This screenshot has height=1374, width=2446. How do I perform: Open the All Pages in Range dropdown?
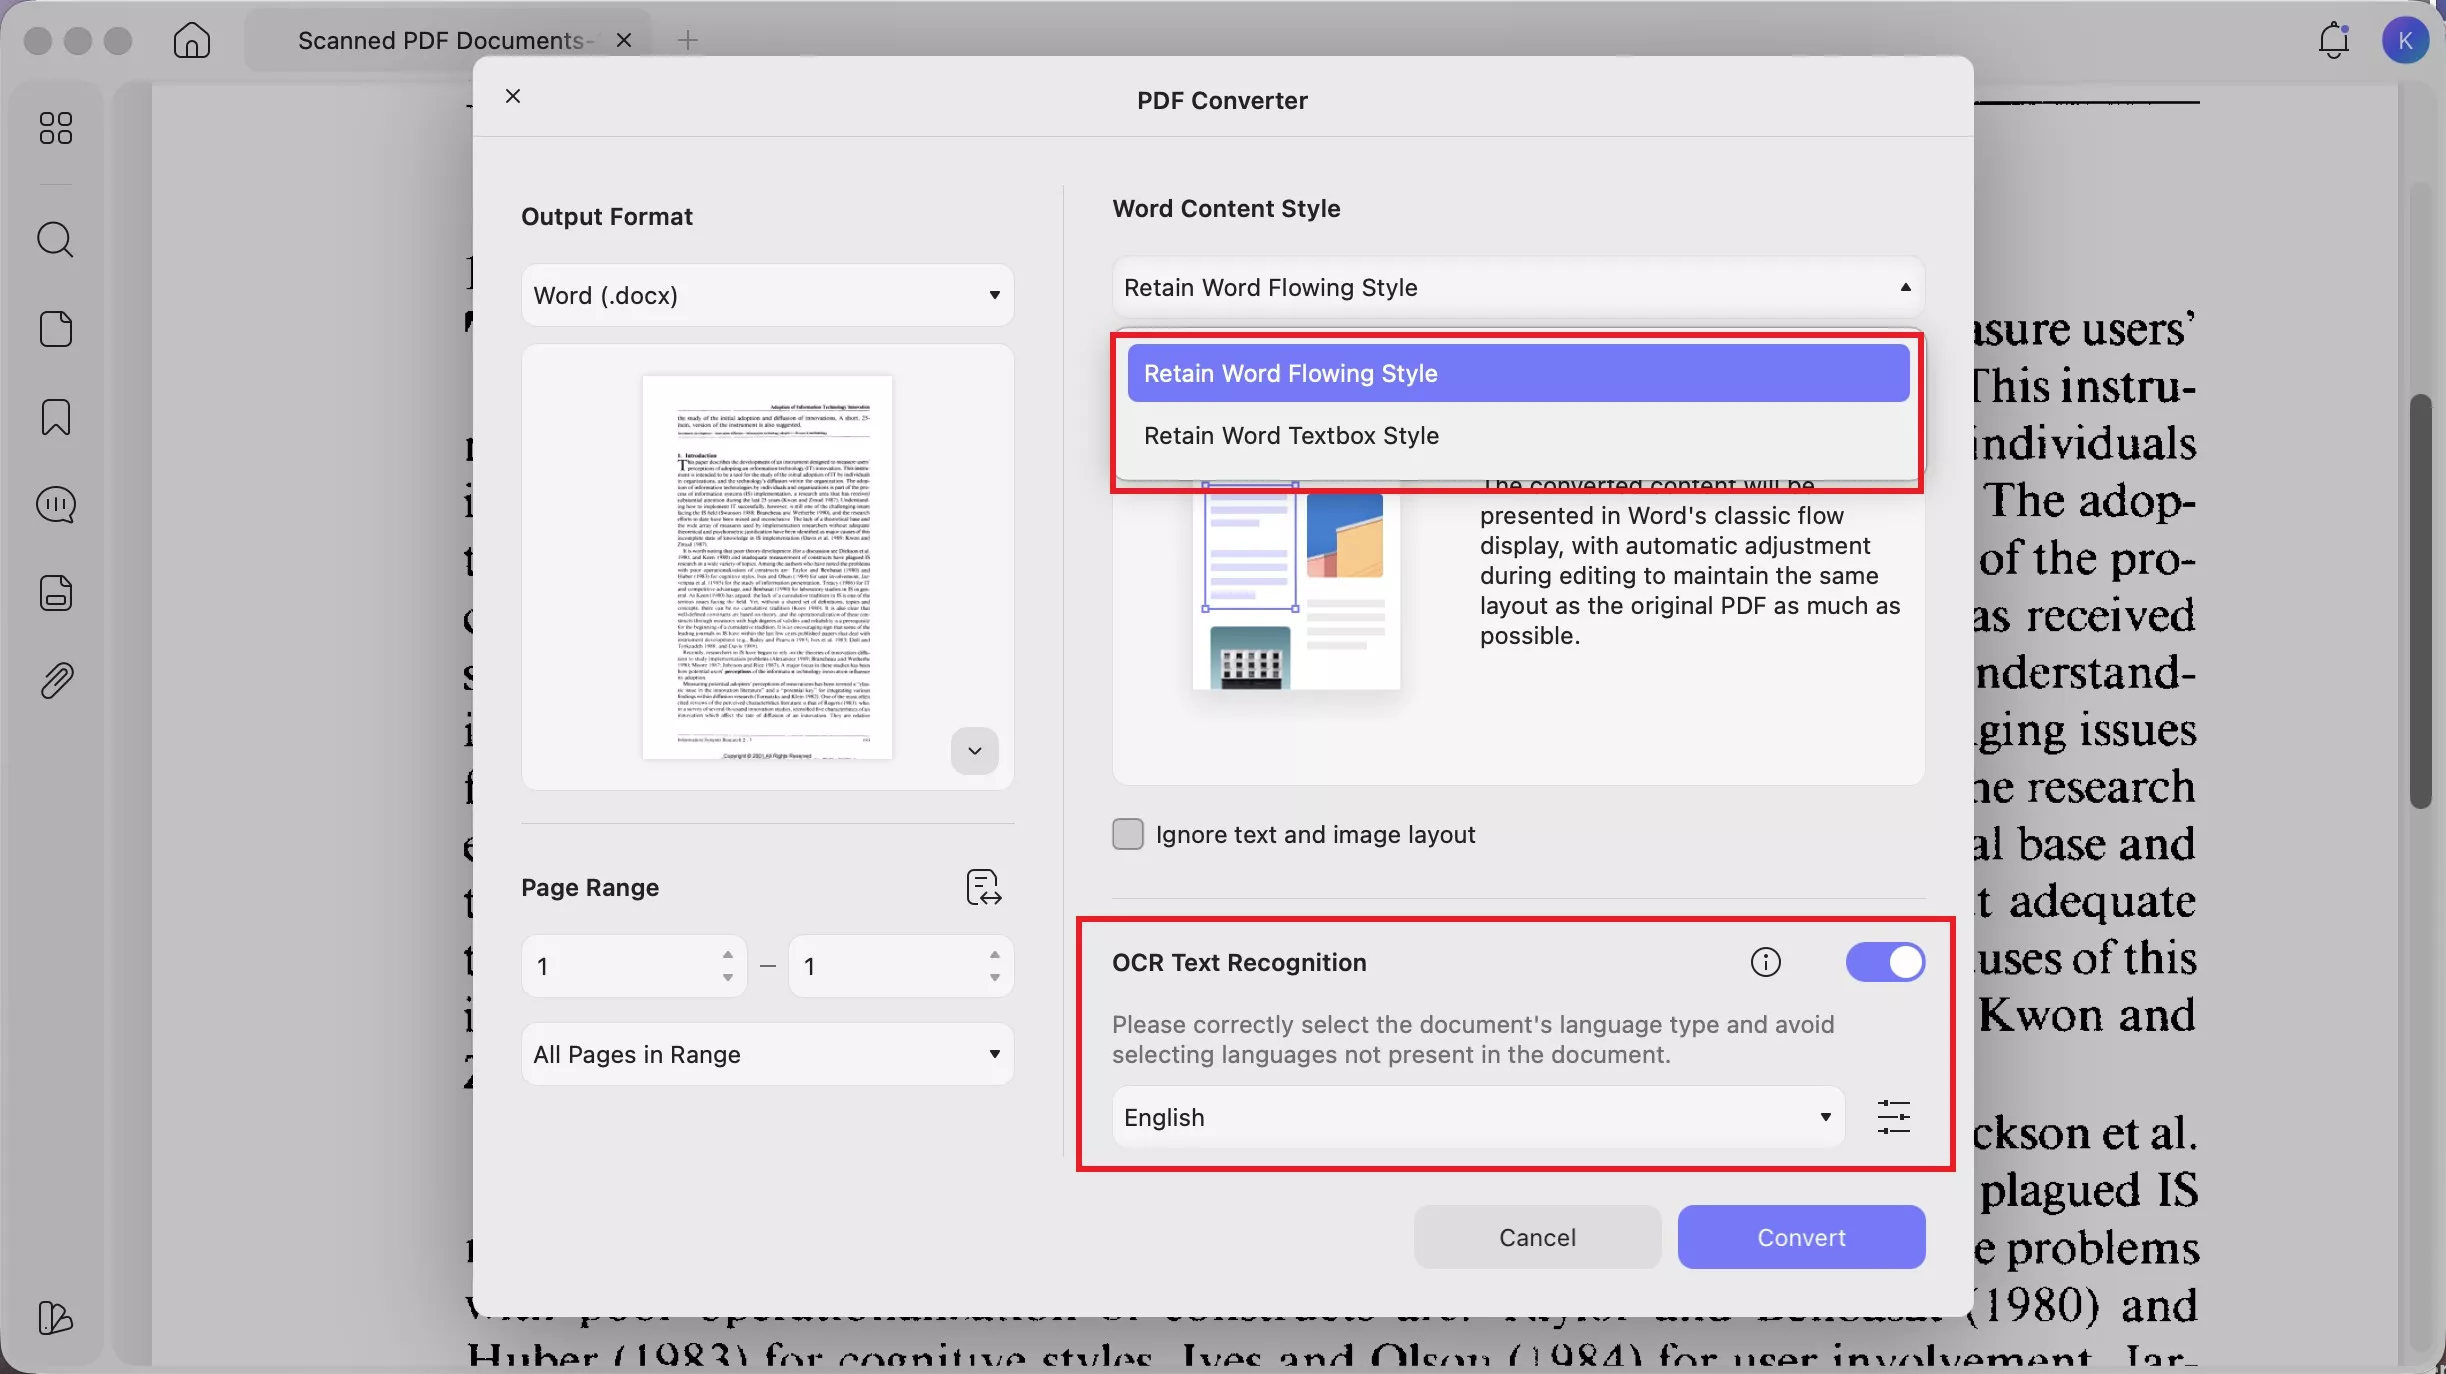pos(767,1054)
